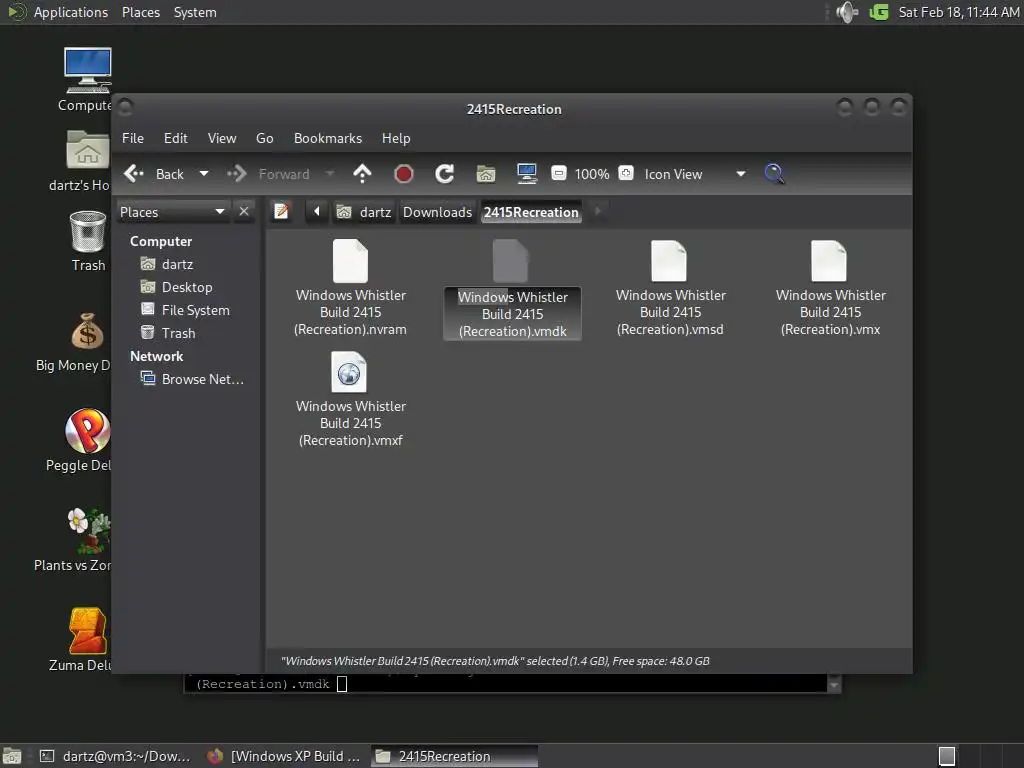1024x768 pixels.
Task: Reload the current folder
Action: click(445, 174)
